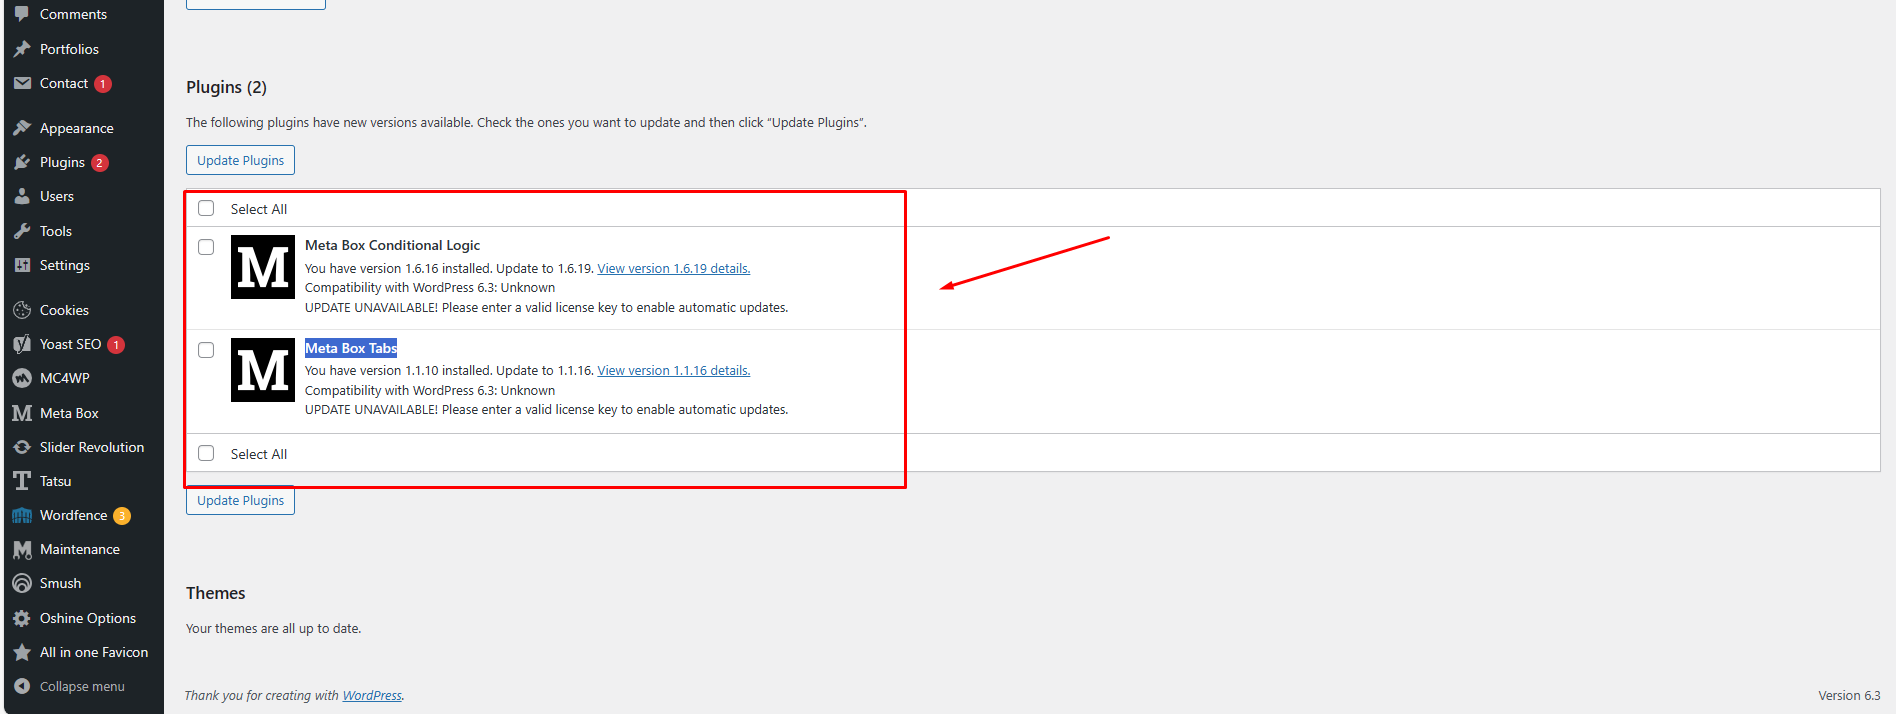Image resolution: width=1896 pixels, height=714 pixels.
Task: Click the Themes heading
Action: 215,593
